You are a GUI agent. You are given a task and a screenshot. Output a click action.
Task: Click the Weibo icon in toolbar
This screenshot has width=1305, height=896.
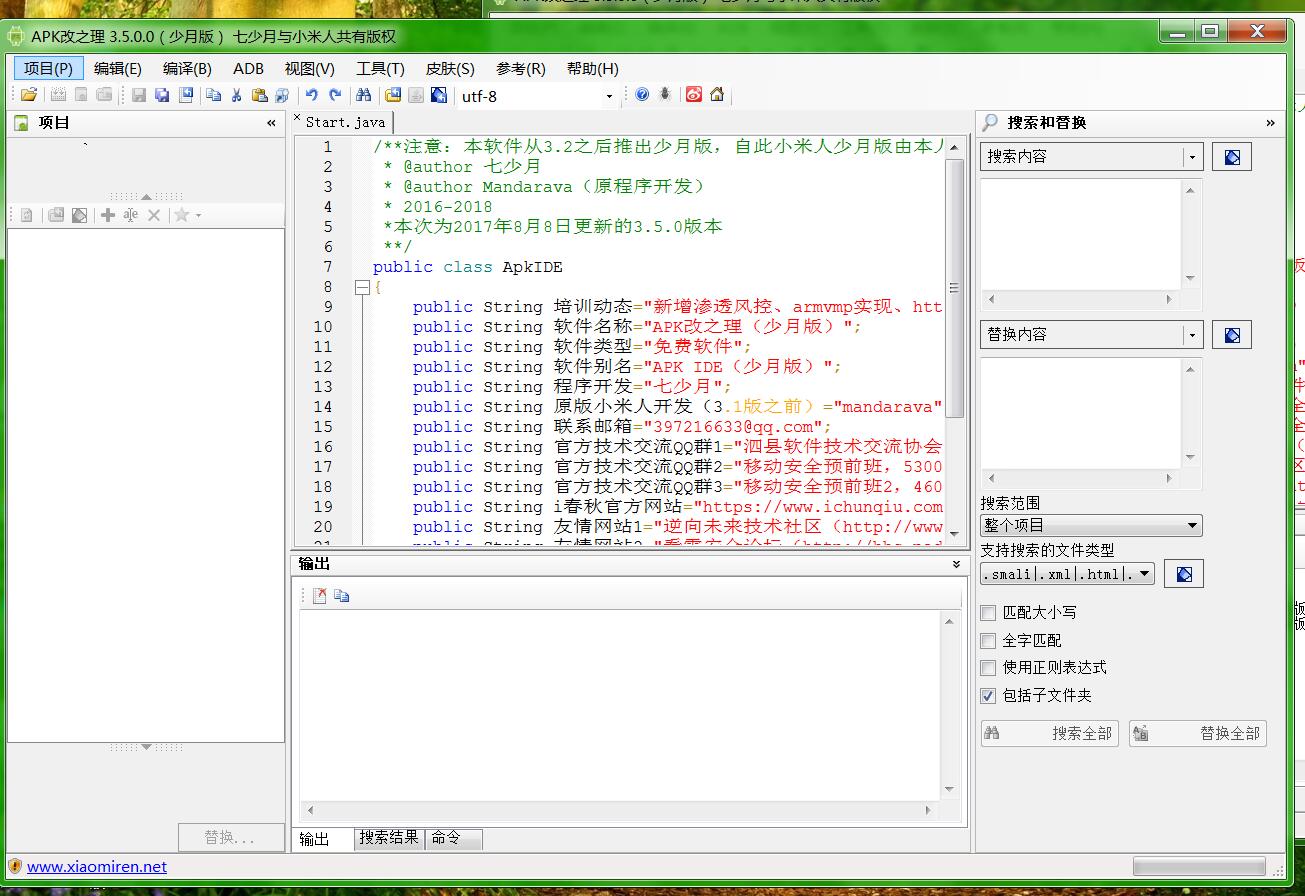pos(694,95)
